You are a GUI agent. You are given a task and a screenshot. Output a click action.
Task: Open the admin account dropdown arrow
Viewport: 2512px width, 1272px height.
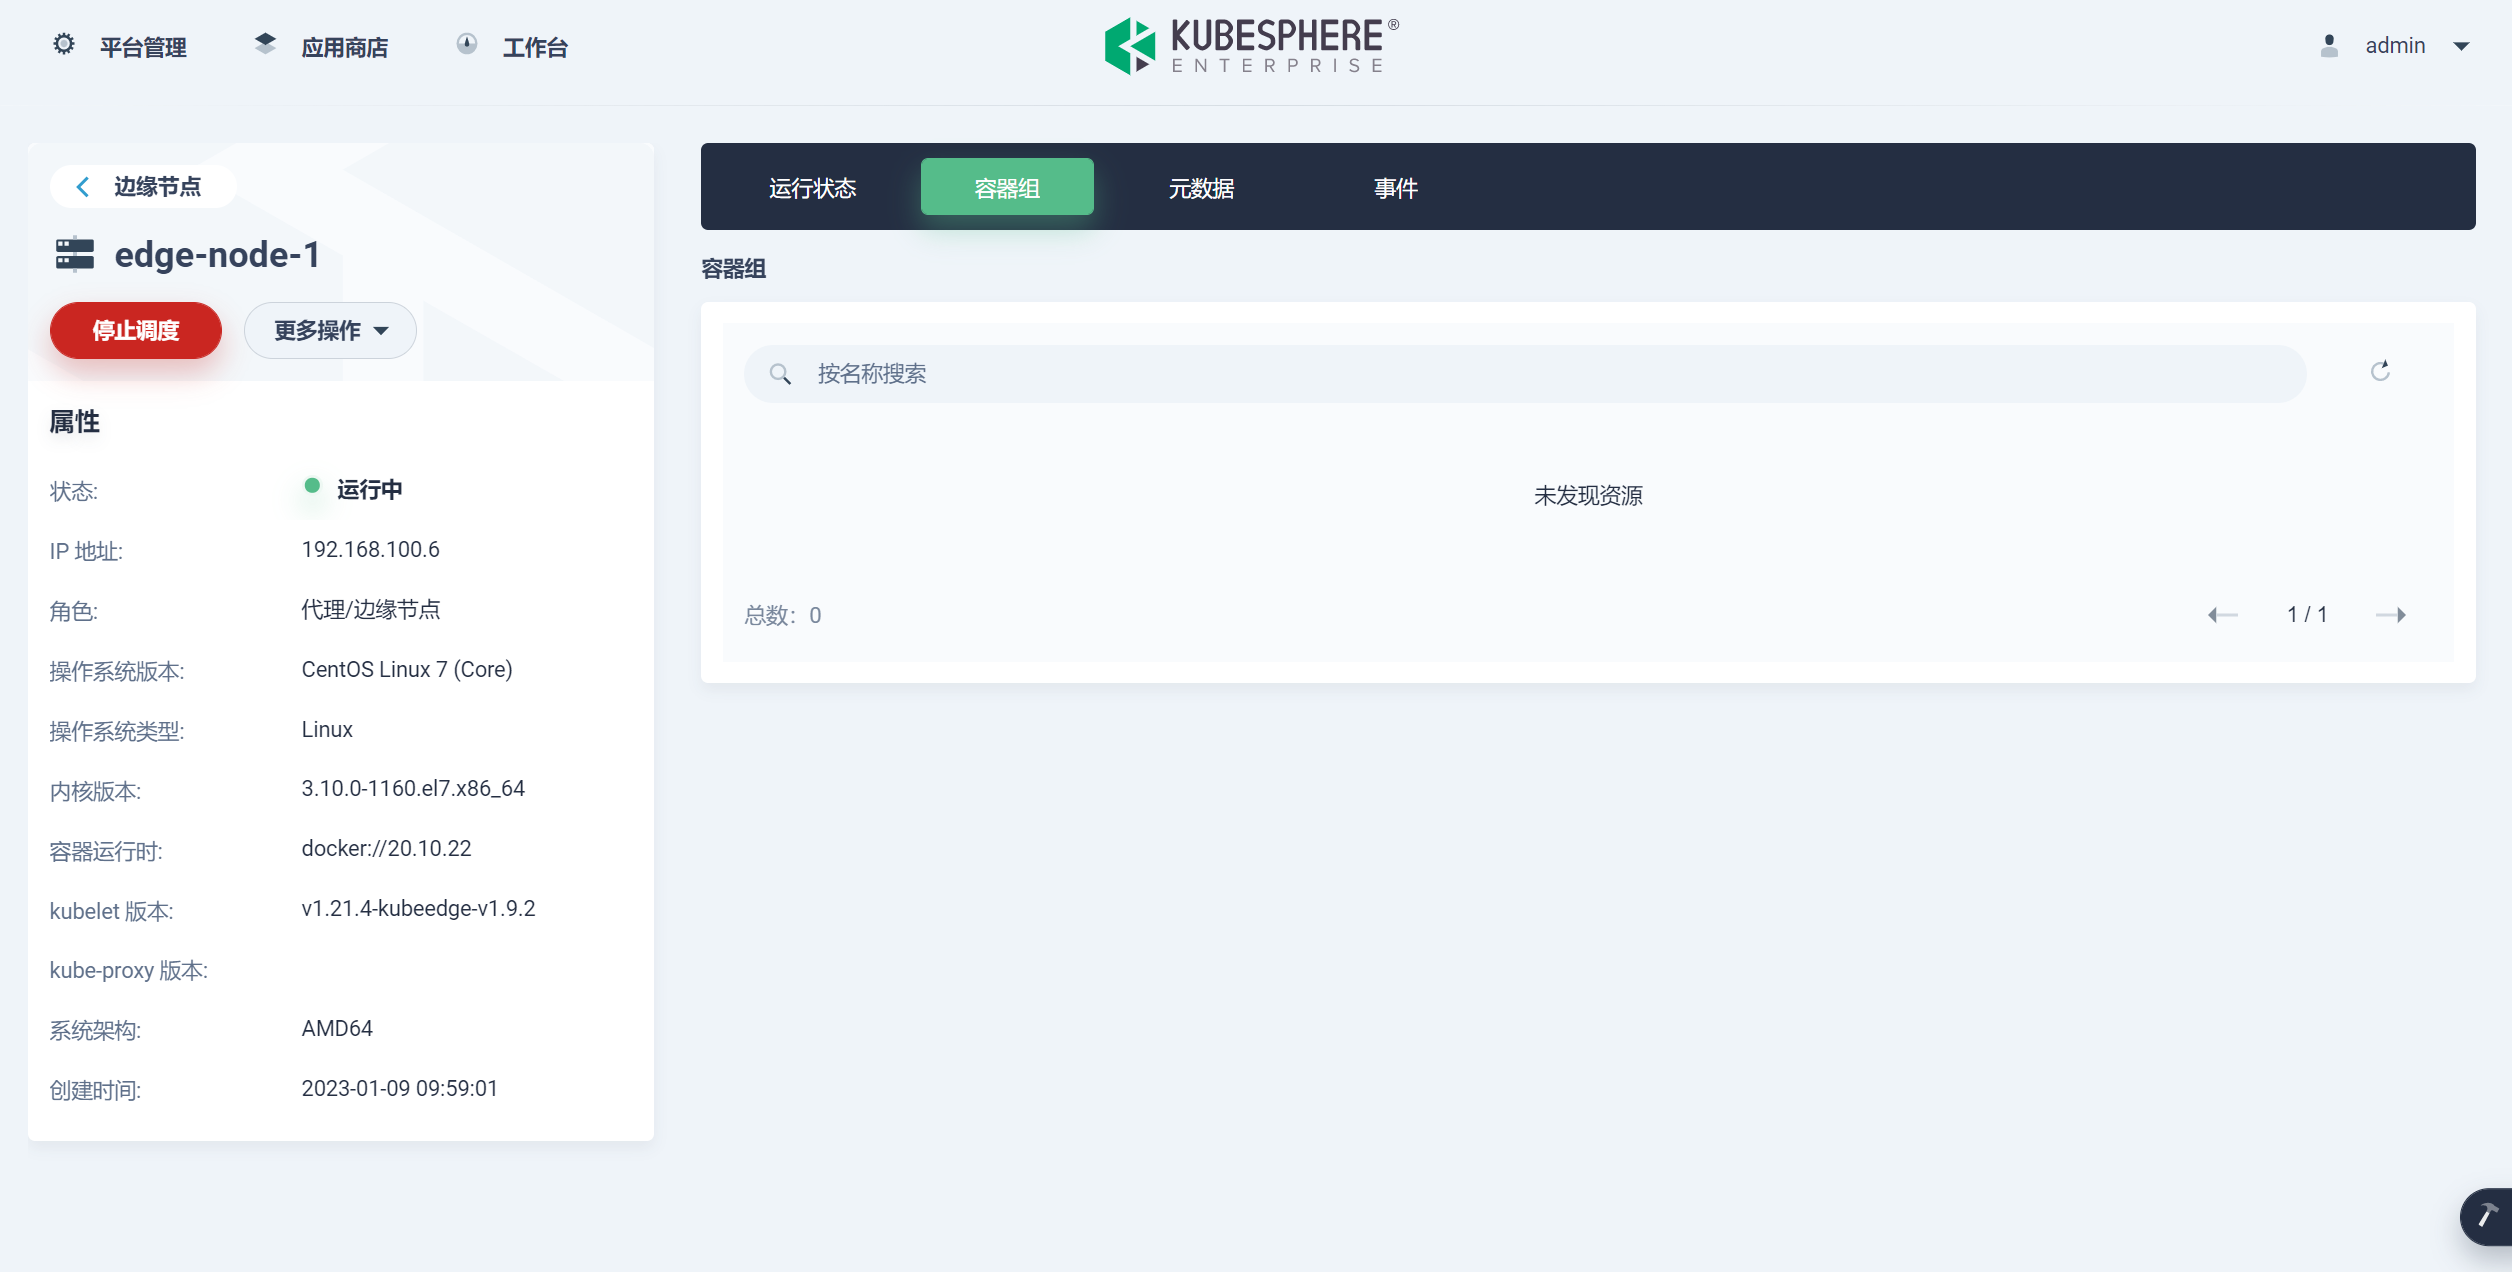[x=2462, y=46]
